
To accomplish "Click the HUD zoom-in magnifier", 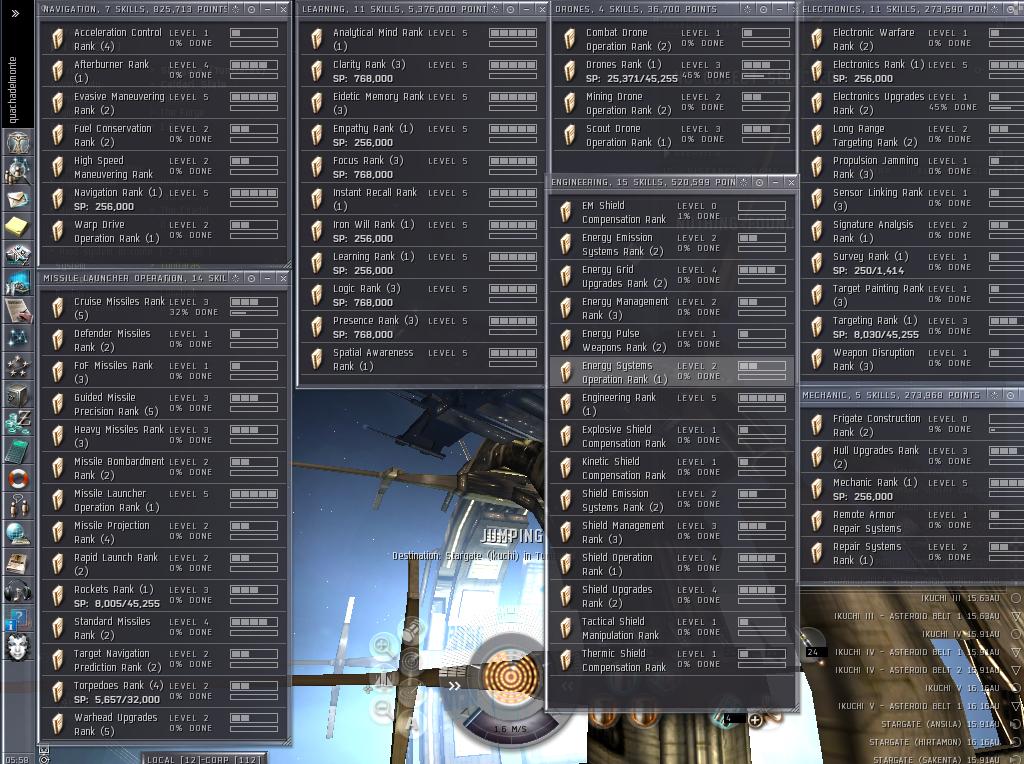I will 383,647.
